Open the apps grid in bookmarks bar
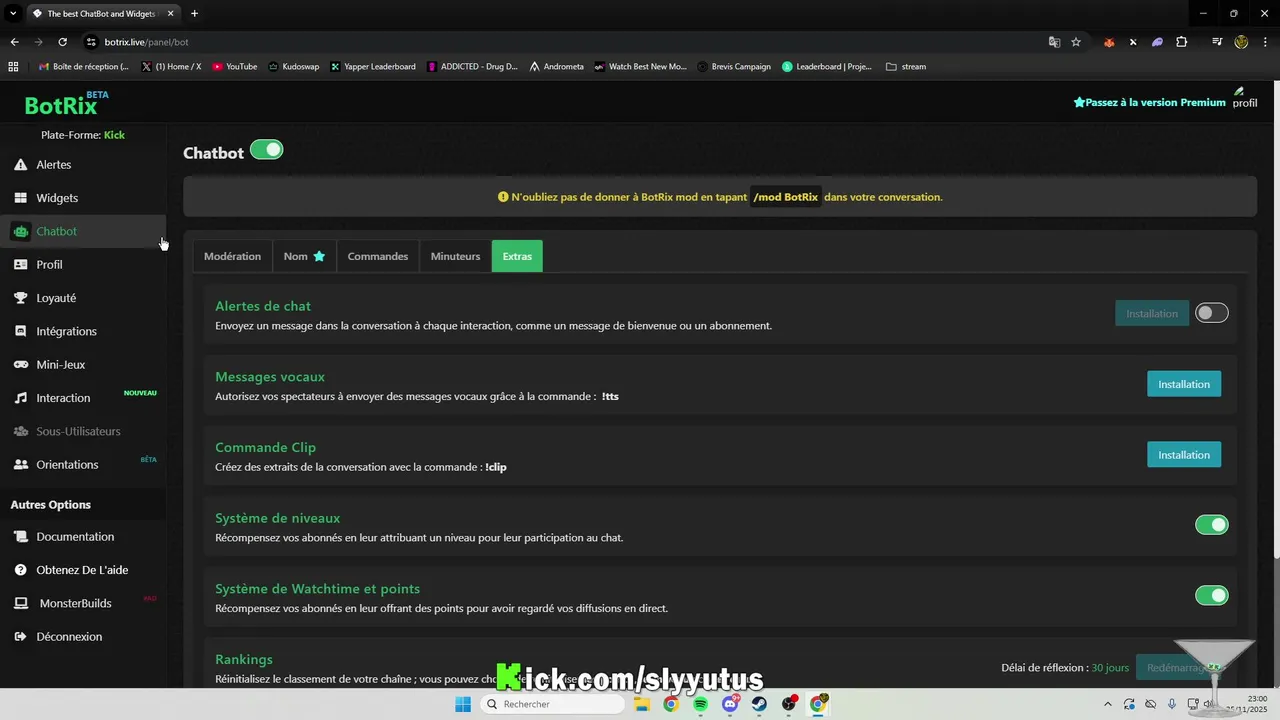1280x720 pixels. [13, 67]
